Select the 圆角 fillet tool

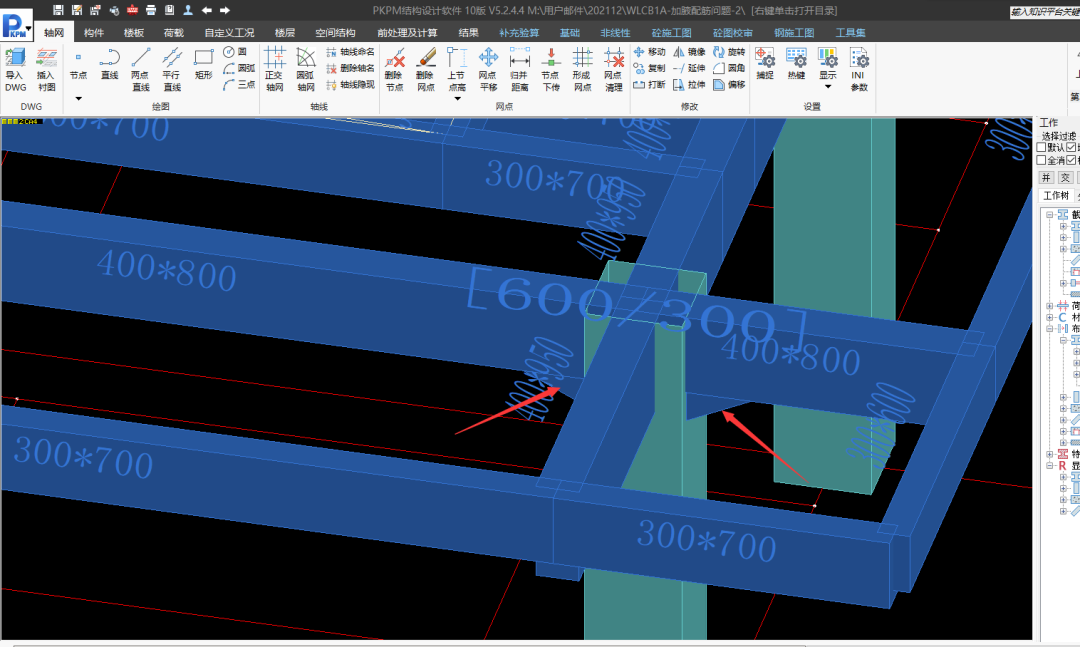tap(729, 68)
